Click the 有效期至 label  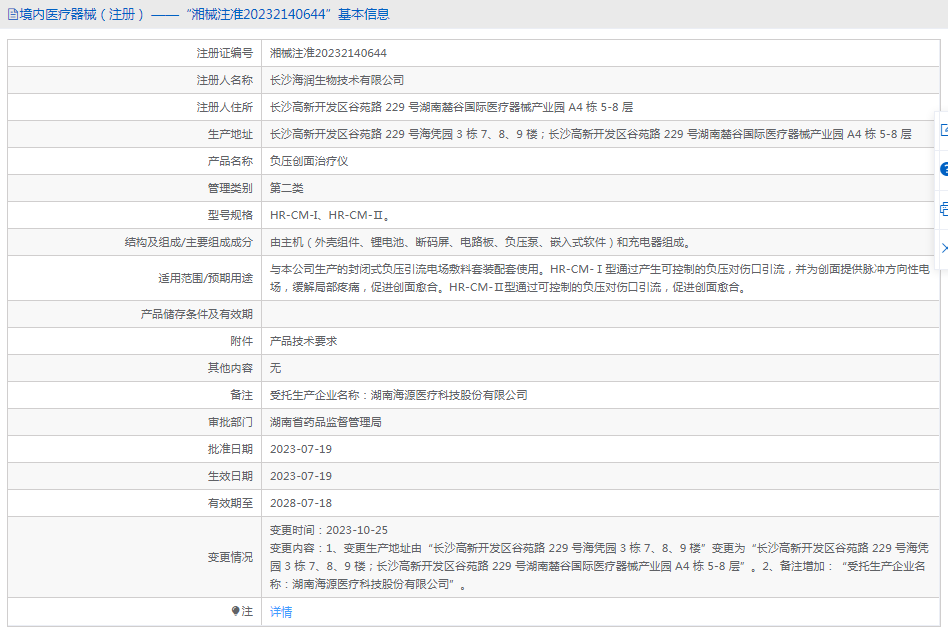tap(230, 503)
